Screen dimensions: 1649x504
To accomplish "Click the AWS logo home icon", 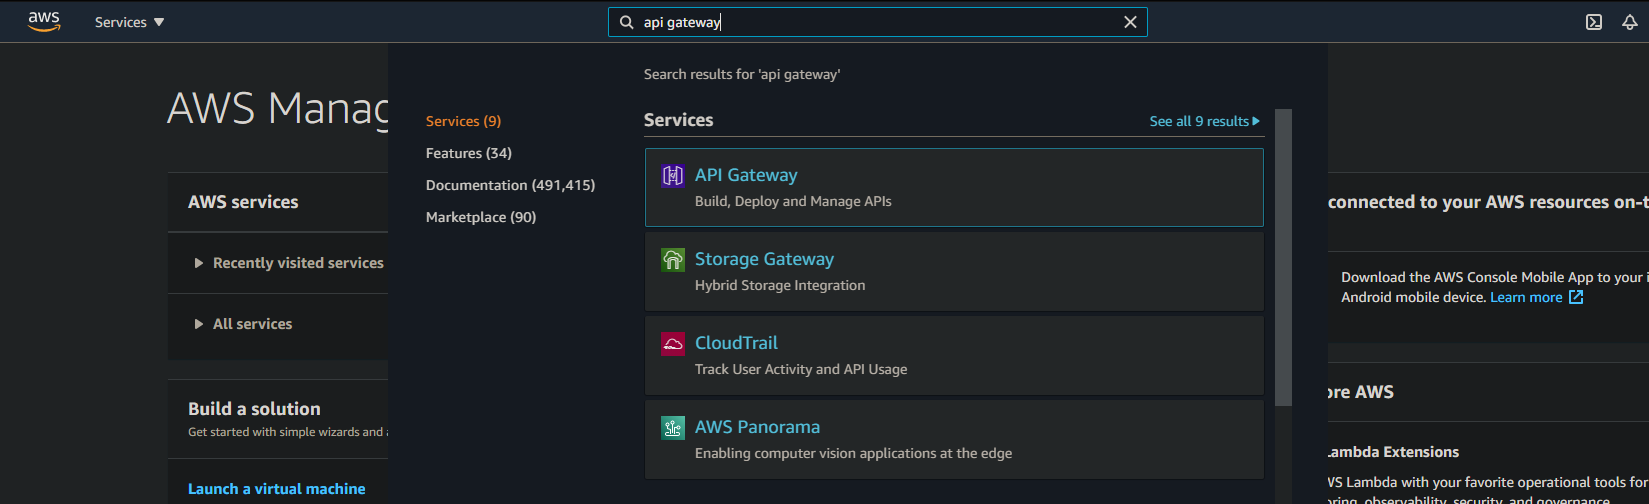I will (44, 21).
